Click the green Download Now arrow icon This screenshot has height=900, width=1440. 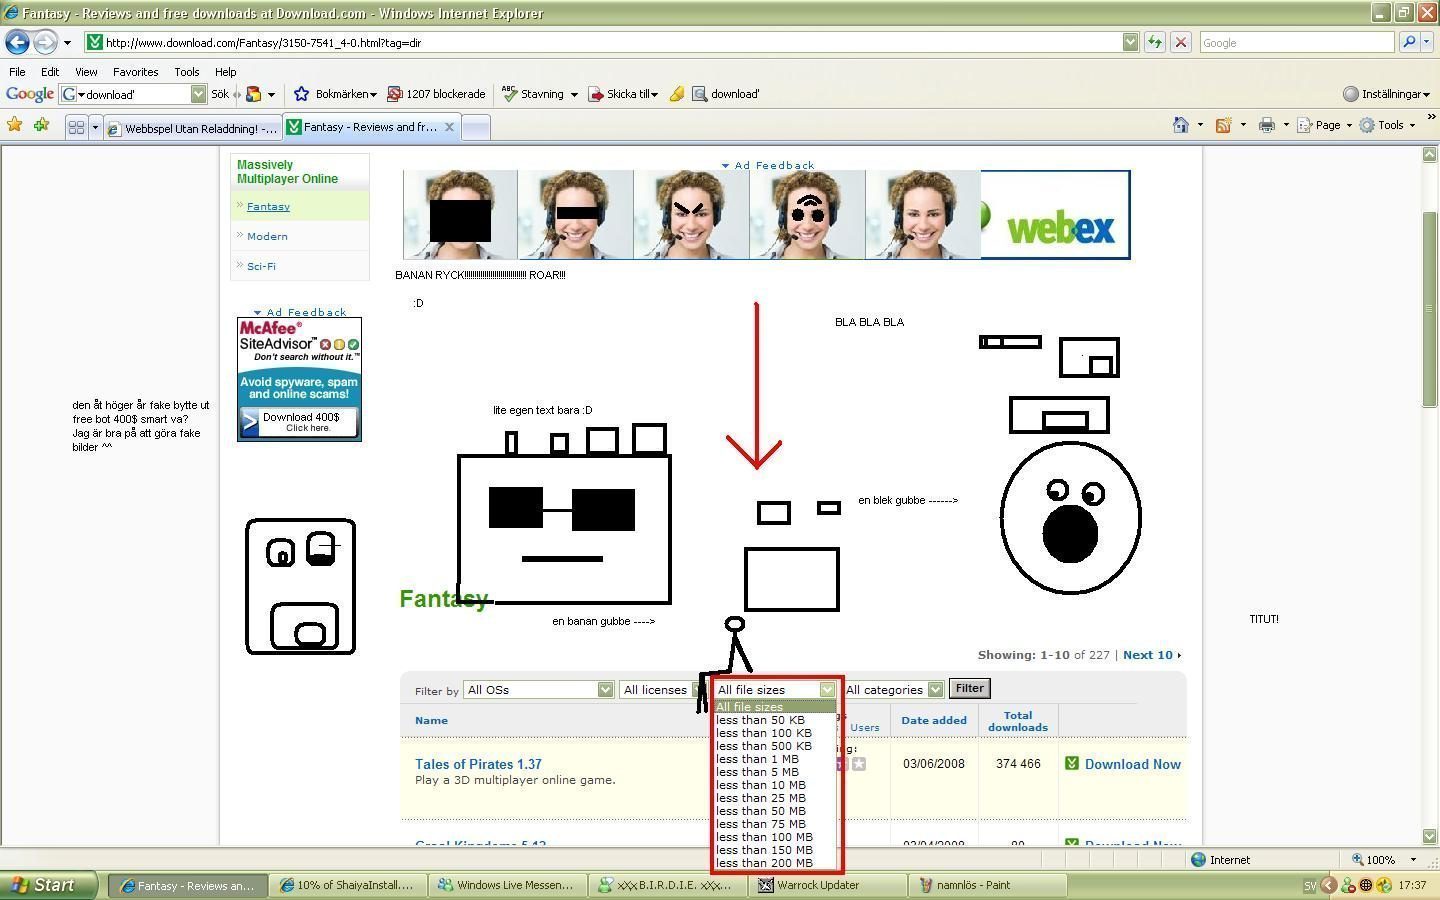point(1072,763)
